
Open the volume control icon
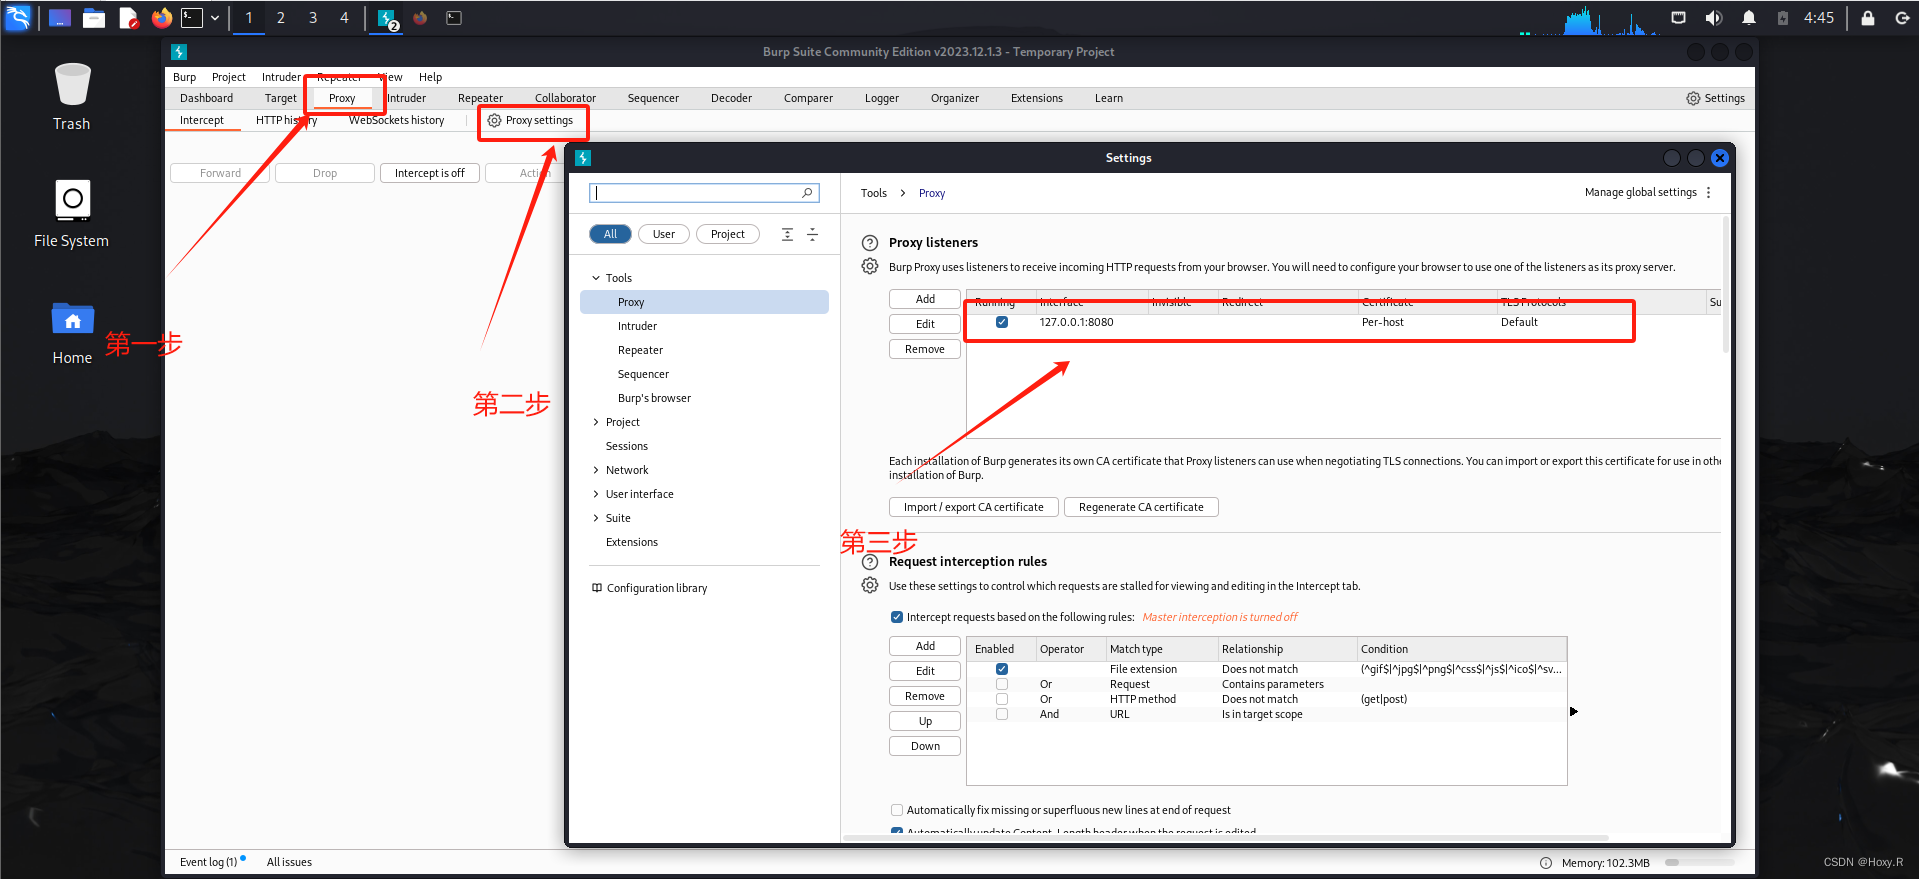[1713, 18]
